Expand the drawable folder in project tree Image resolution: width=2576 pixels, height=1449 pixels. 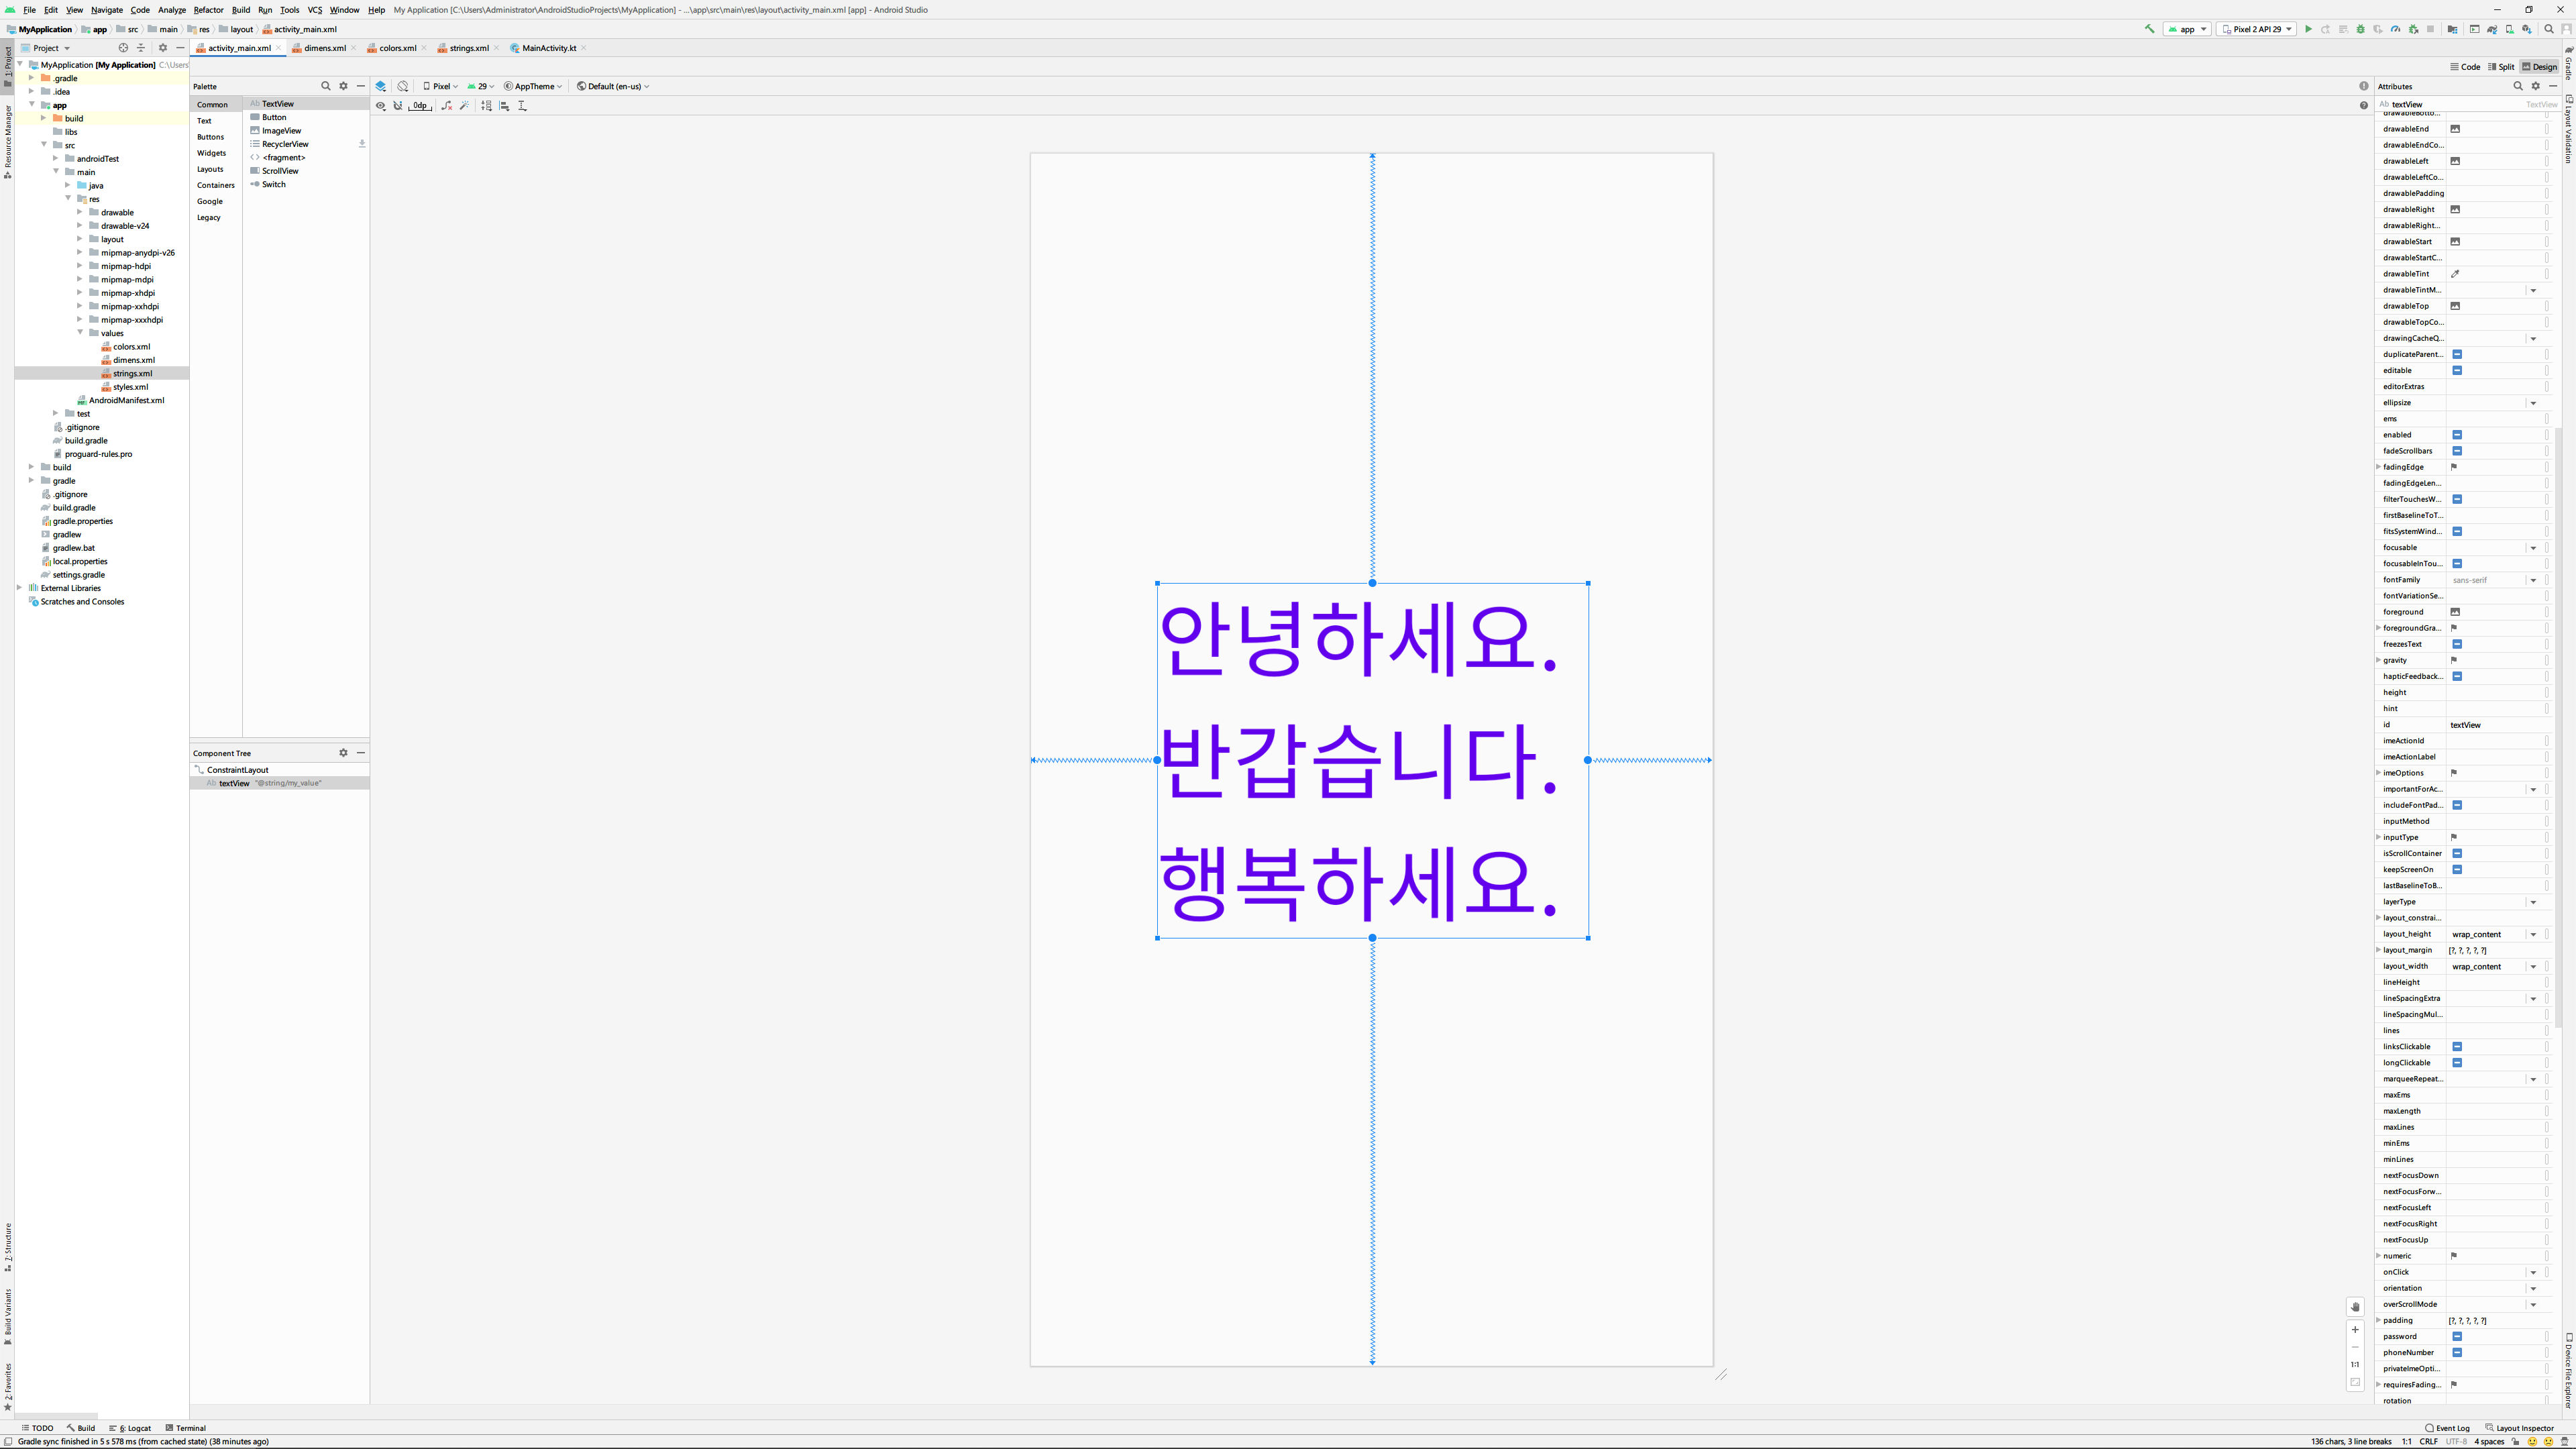(x=80, y=212)
